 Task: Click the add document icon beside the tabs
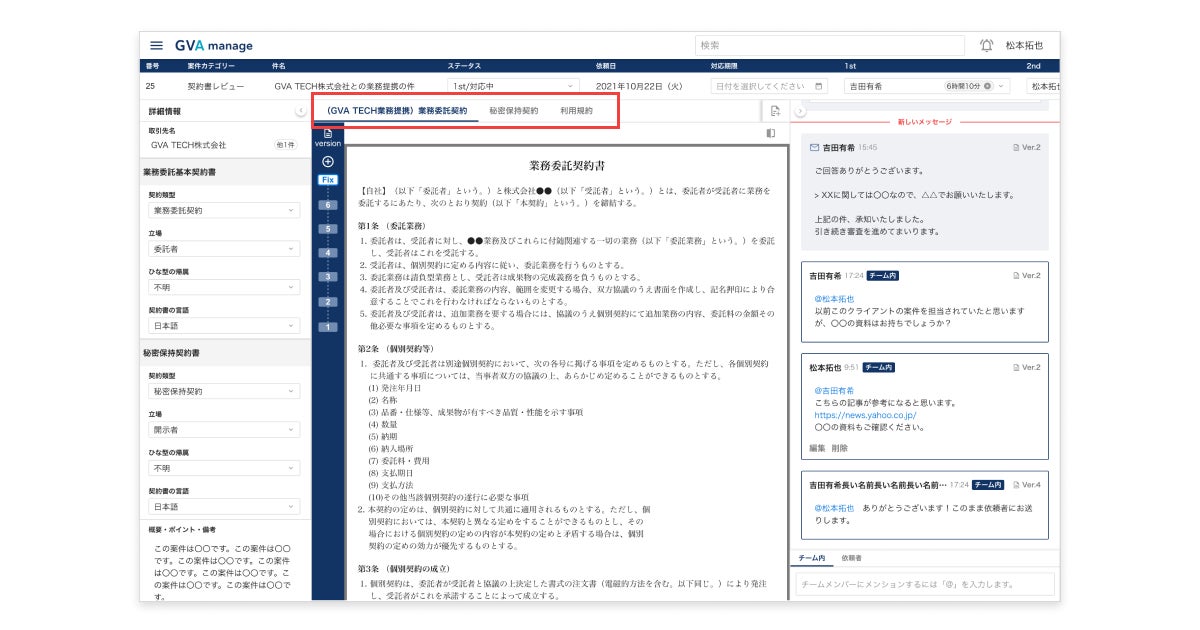(775, 111)
